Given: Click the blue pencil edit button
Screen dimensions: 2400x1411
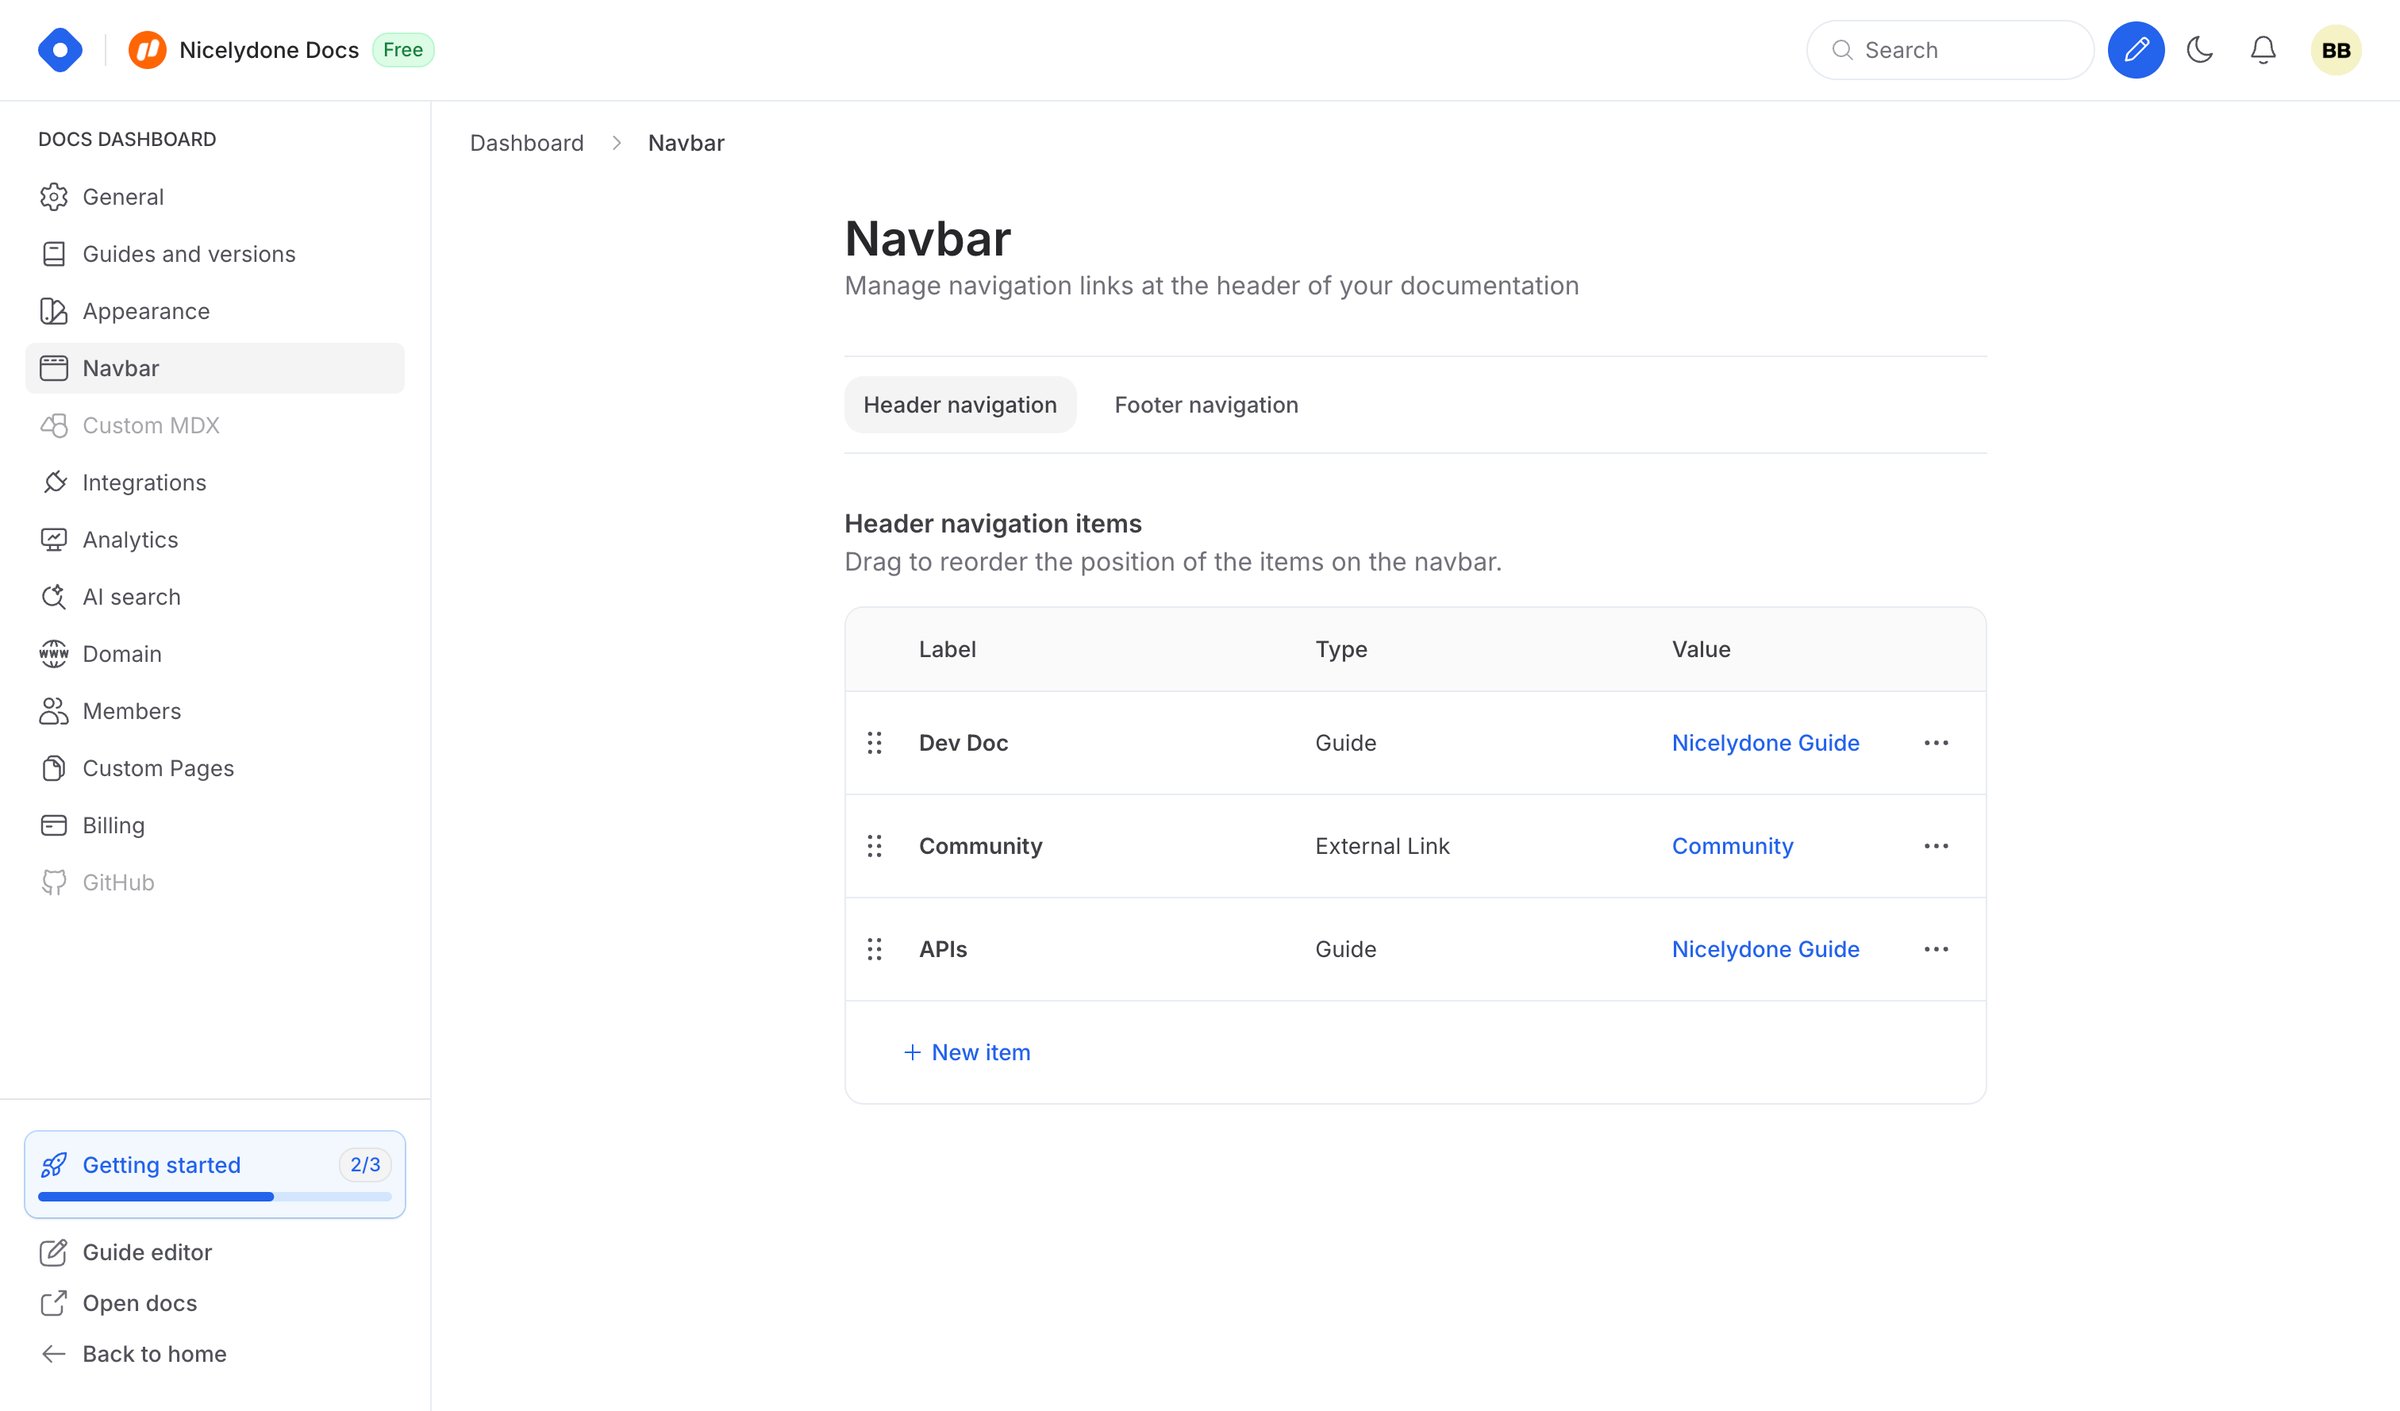Looking at the screenshot, I should click(x=2136, y=50).
